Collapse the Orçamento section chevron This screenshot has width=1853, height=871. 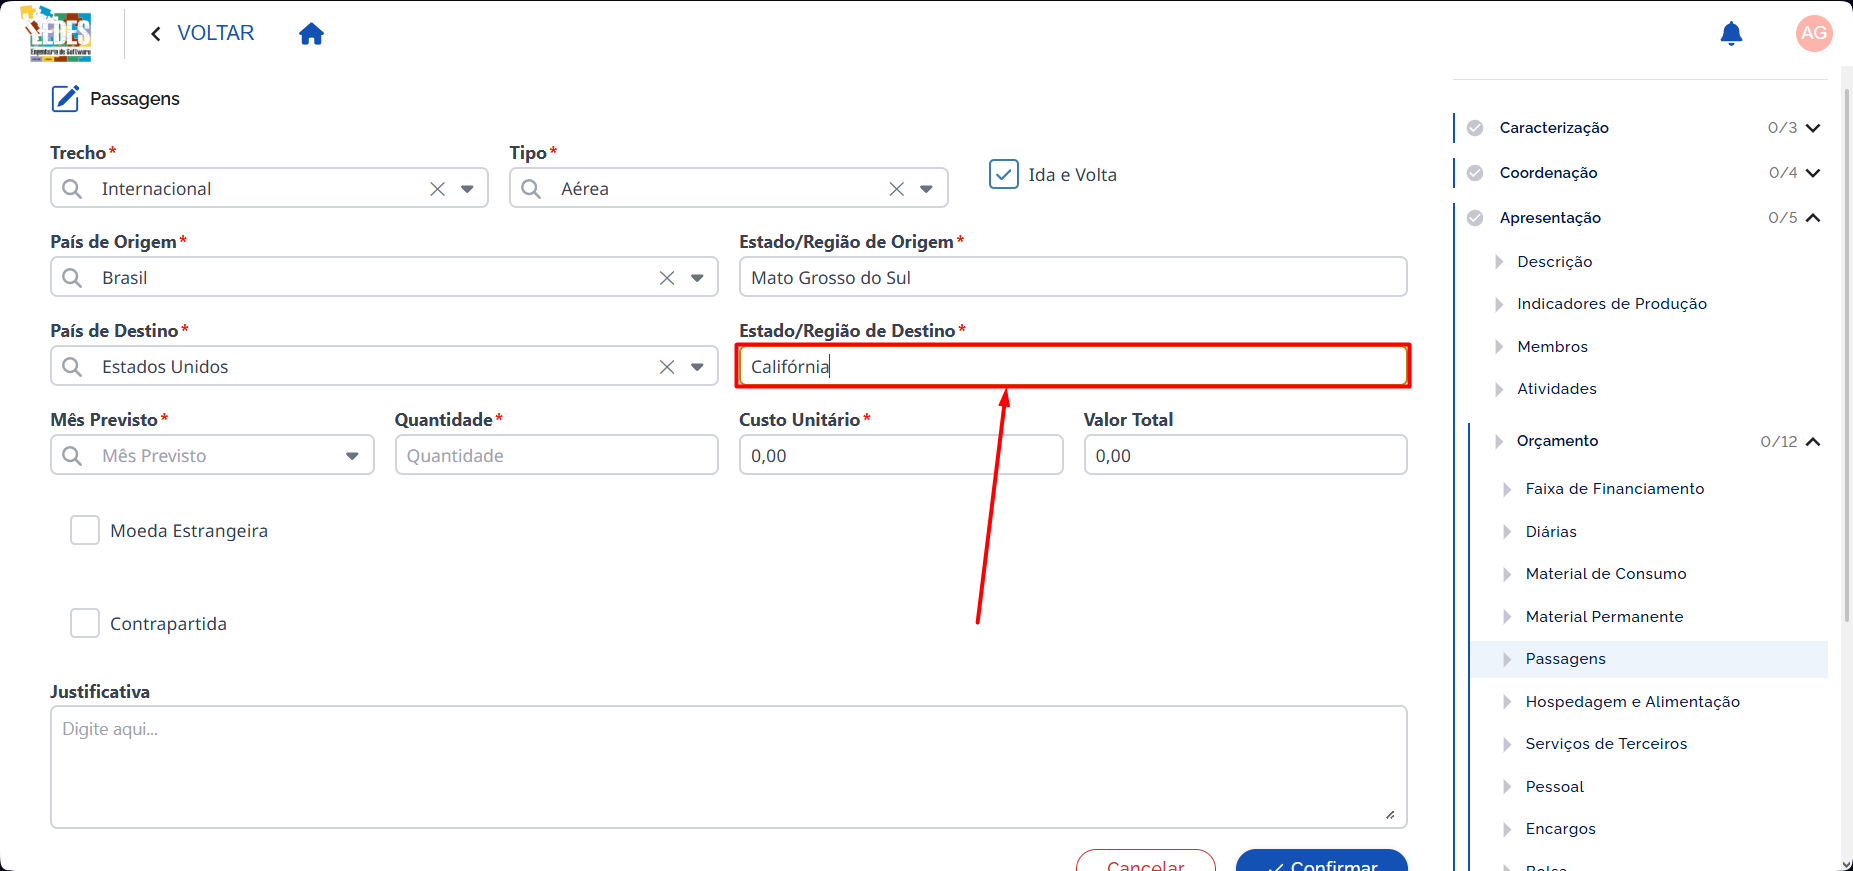[x=1813, y=441]
